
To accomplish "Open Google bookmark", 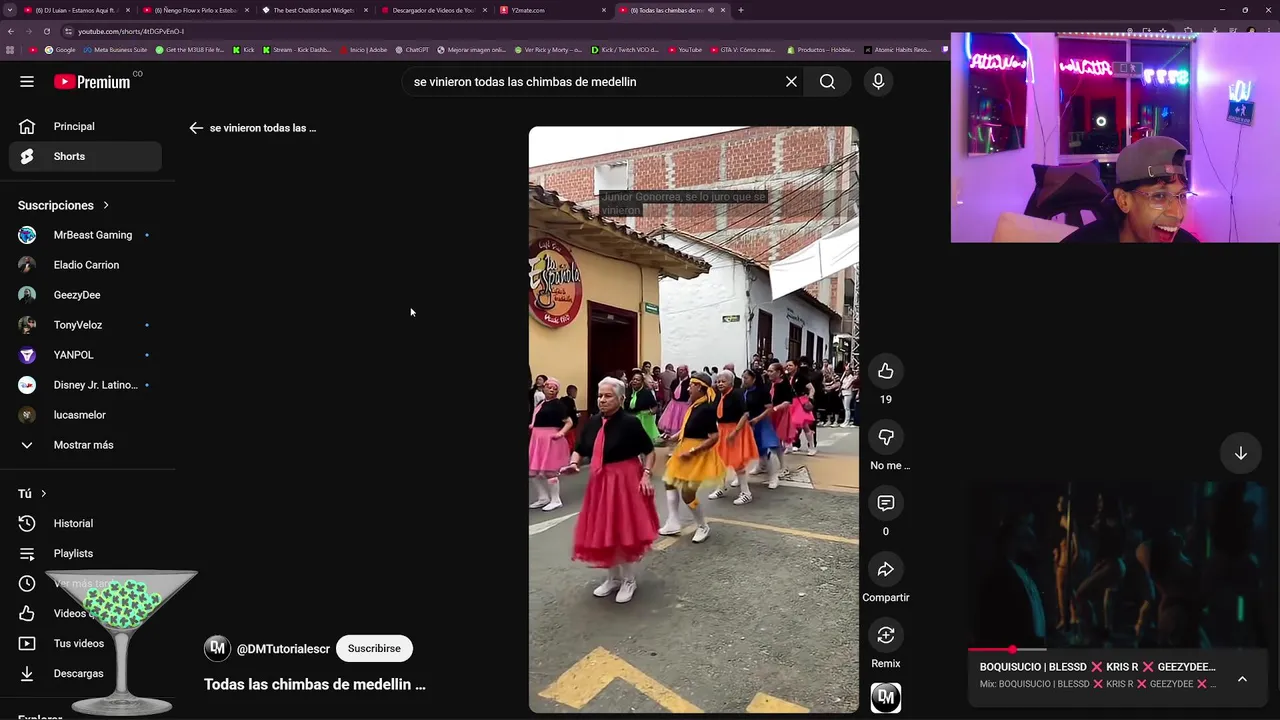I will 60,50.
